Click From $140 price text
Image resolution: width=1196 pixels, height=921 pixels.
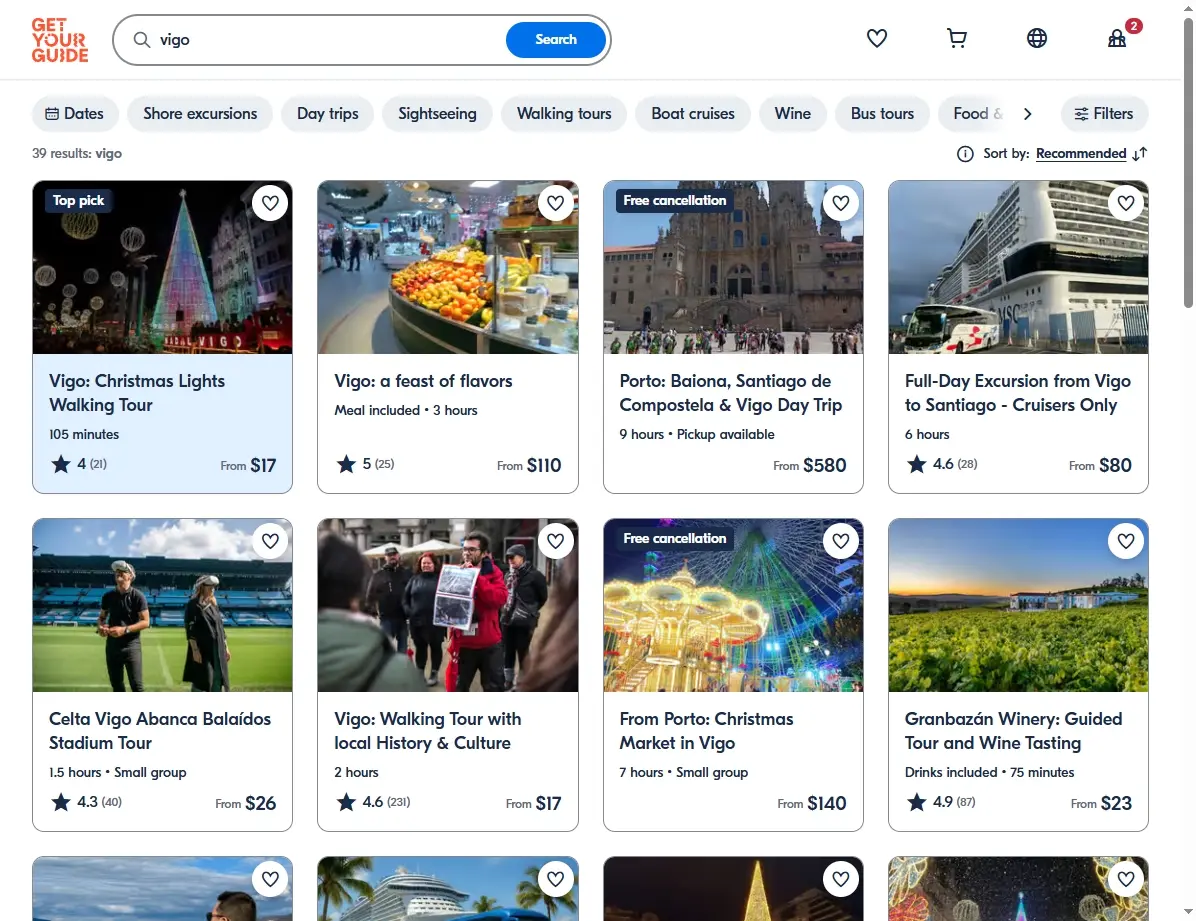812,803
